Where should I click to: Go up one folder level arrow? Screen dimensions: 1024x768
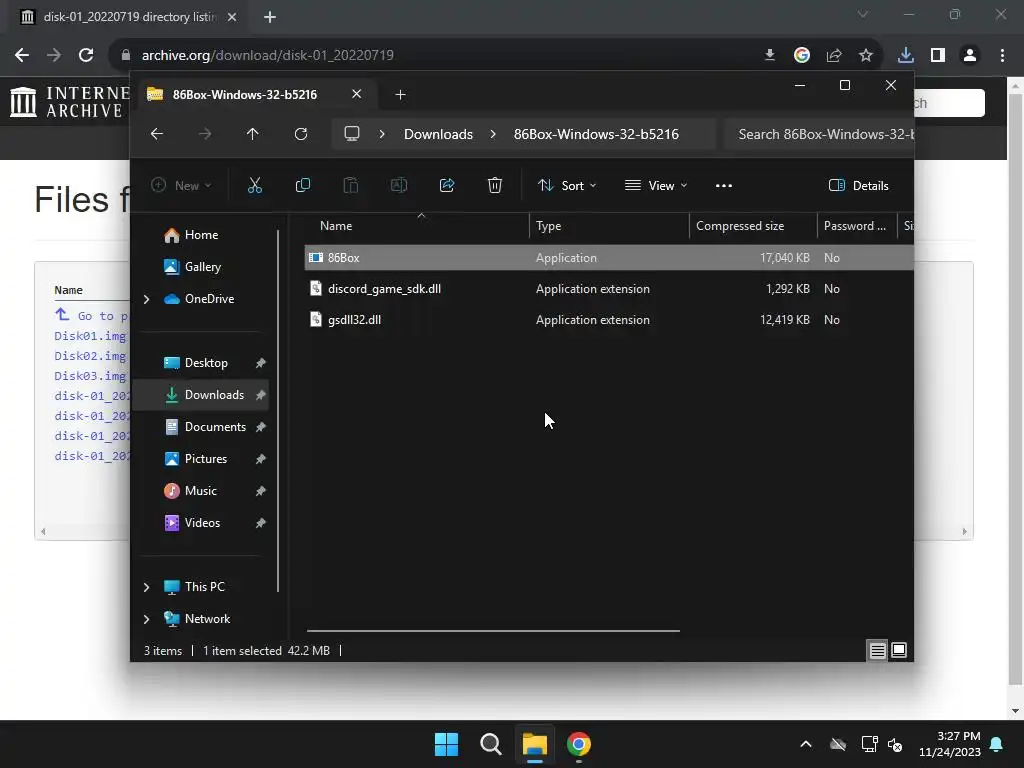253,134
